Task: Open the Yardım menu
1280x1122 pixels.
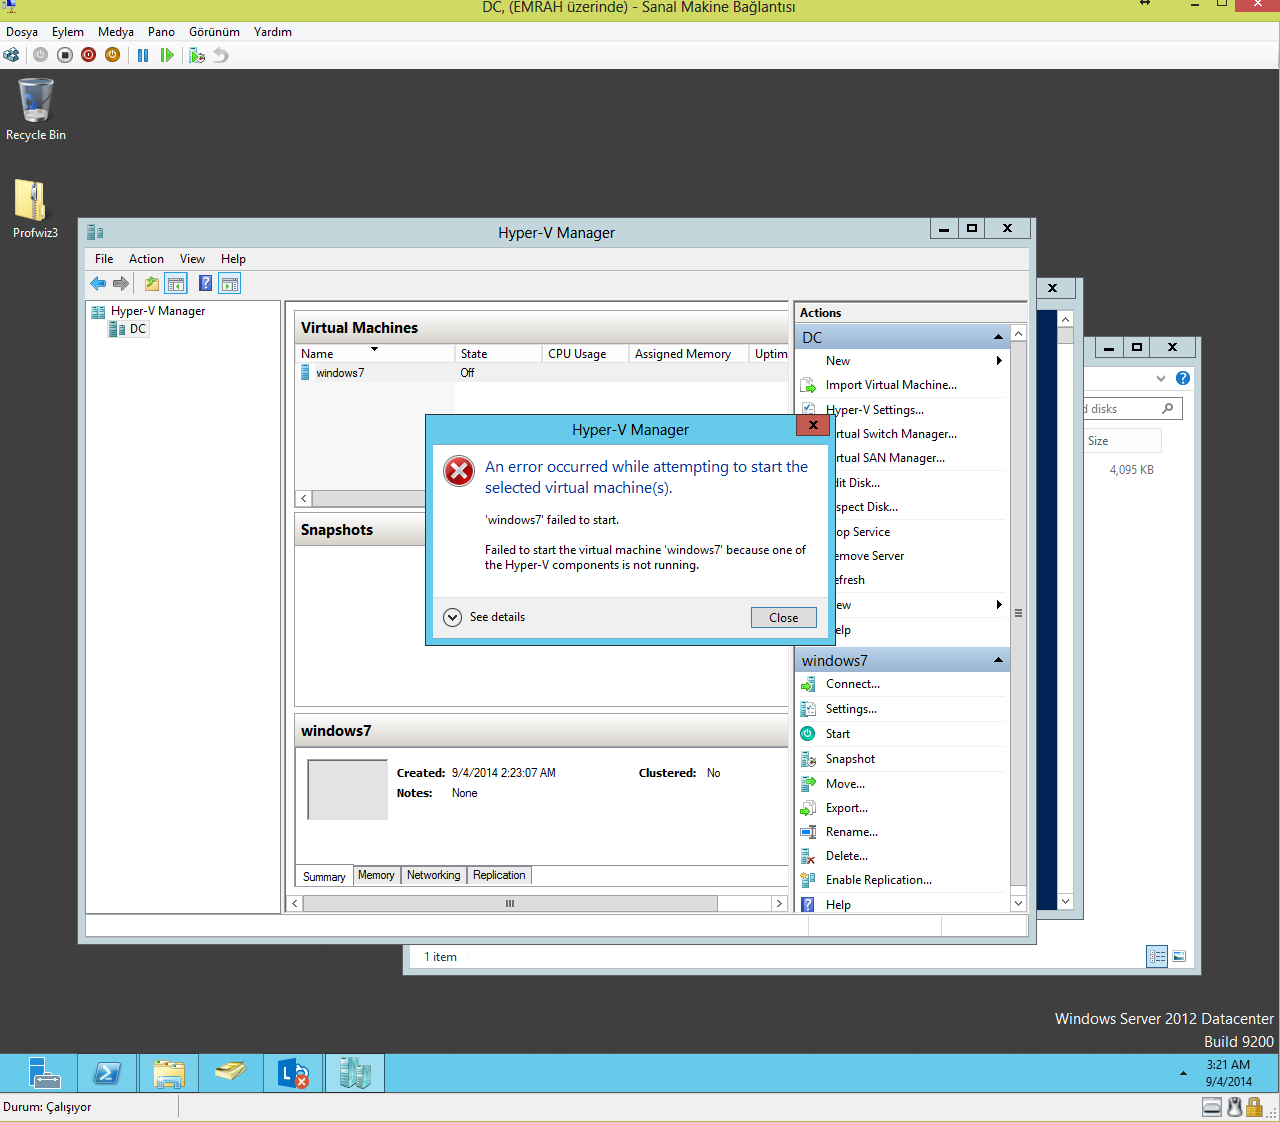Action: coord(273,32)
